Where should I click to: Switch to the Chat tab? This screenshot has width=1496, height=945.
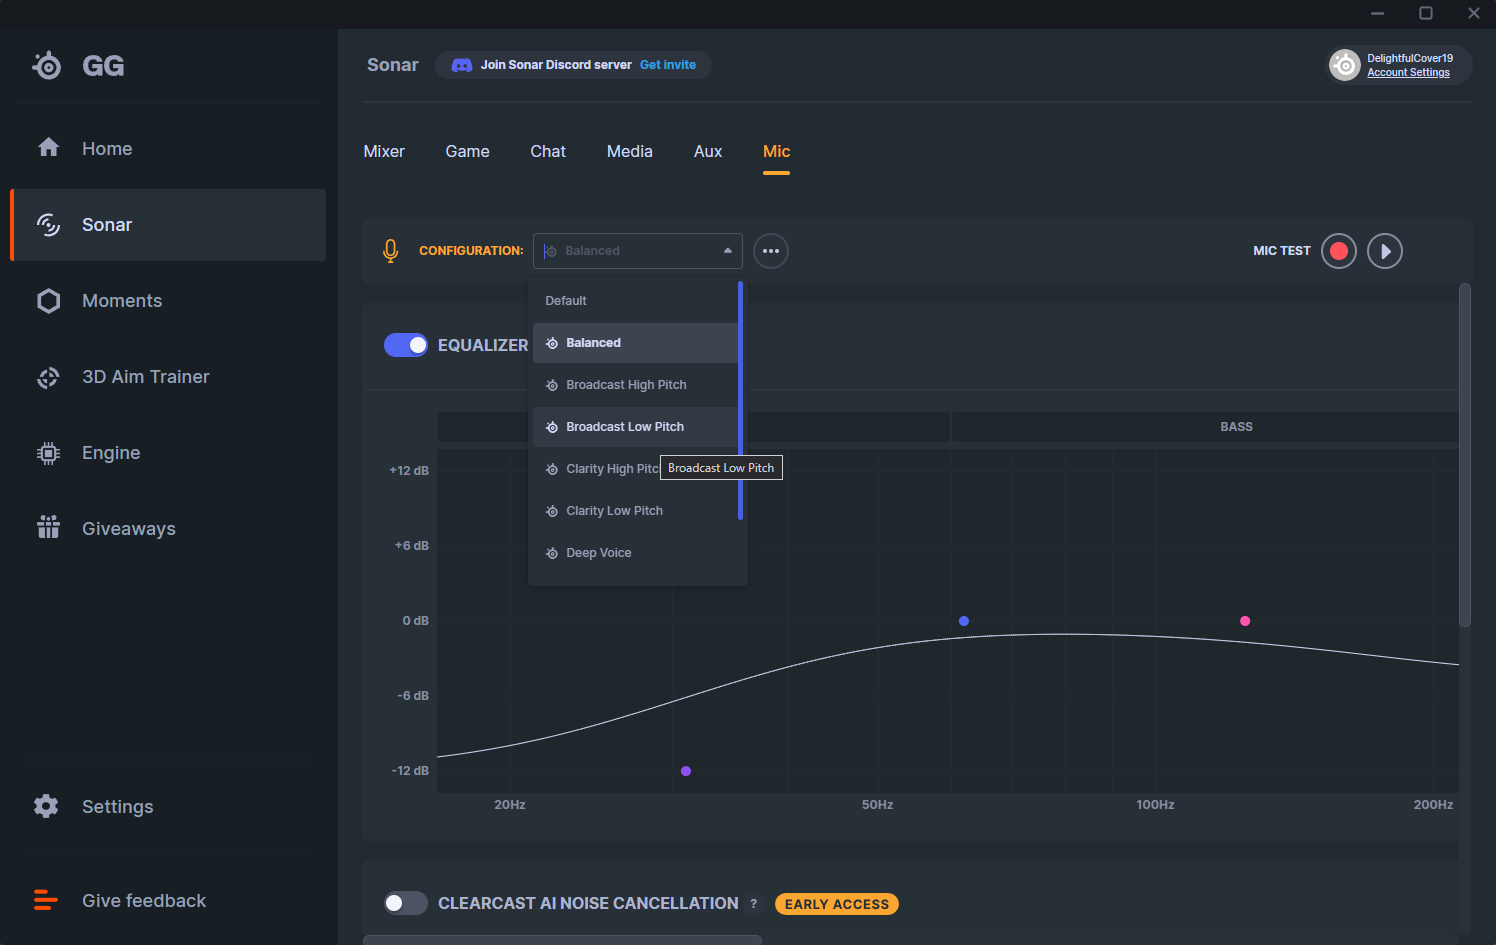tap(548, 151)
